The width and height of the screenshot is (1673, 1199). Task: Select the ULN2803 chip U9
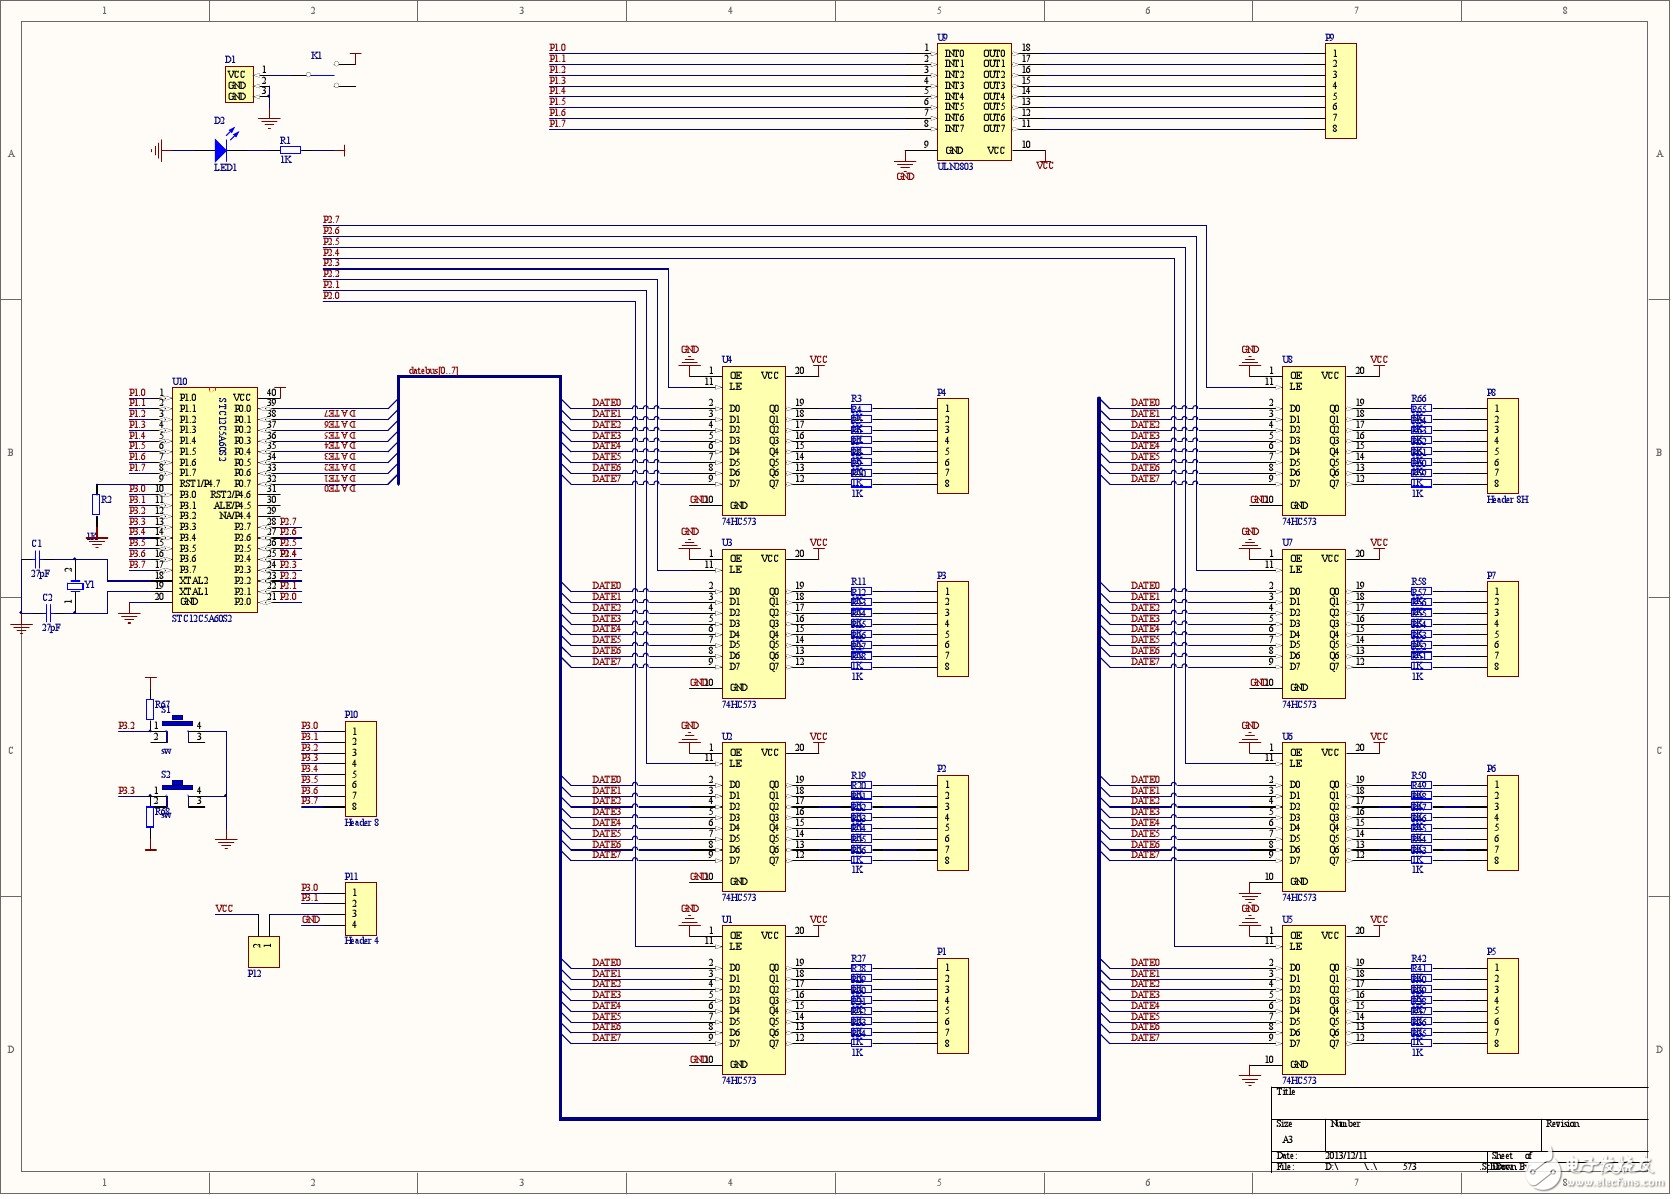[x=974, y=102]
